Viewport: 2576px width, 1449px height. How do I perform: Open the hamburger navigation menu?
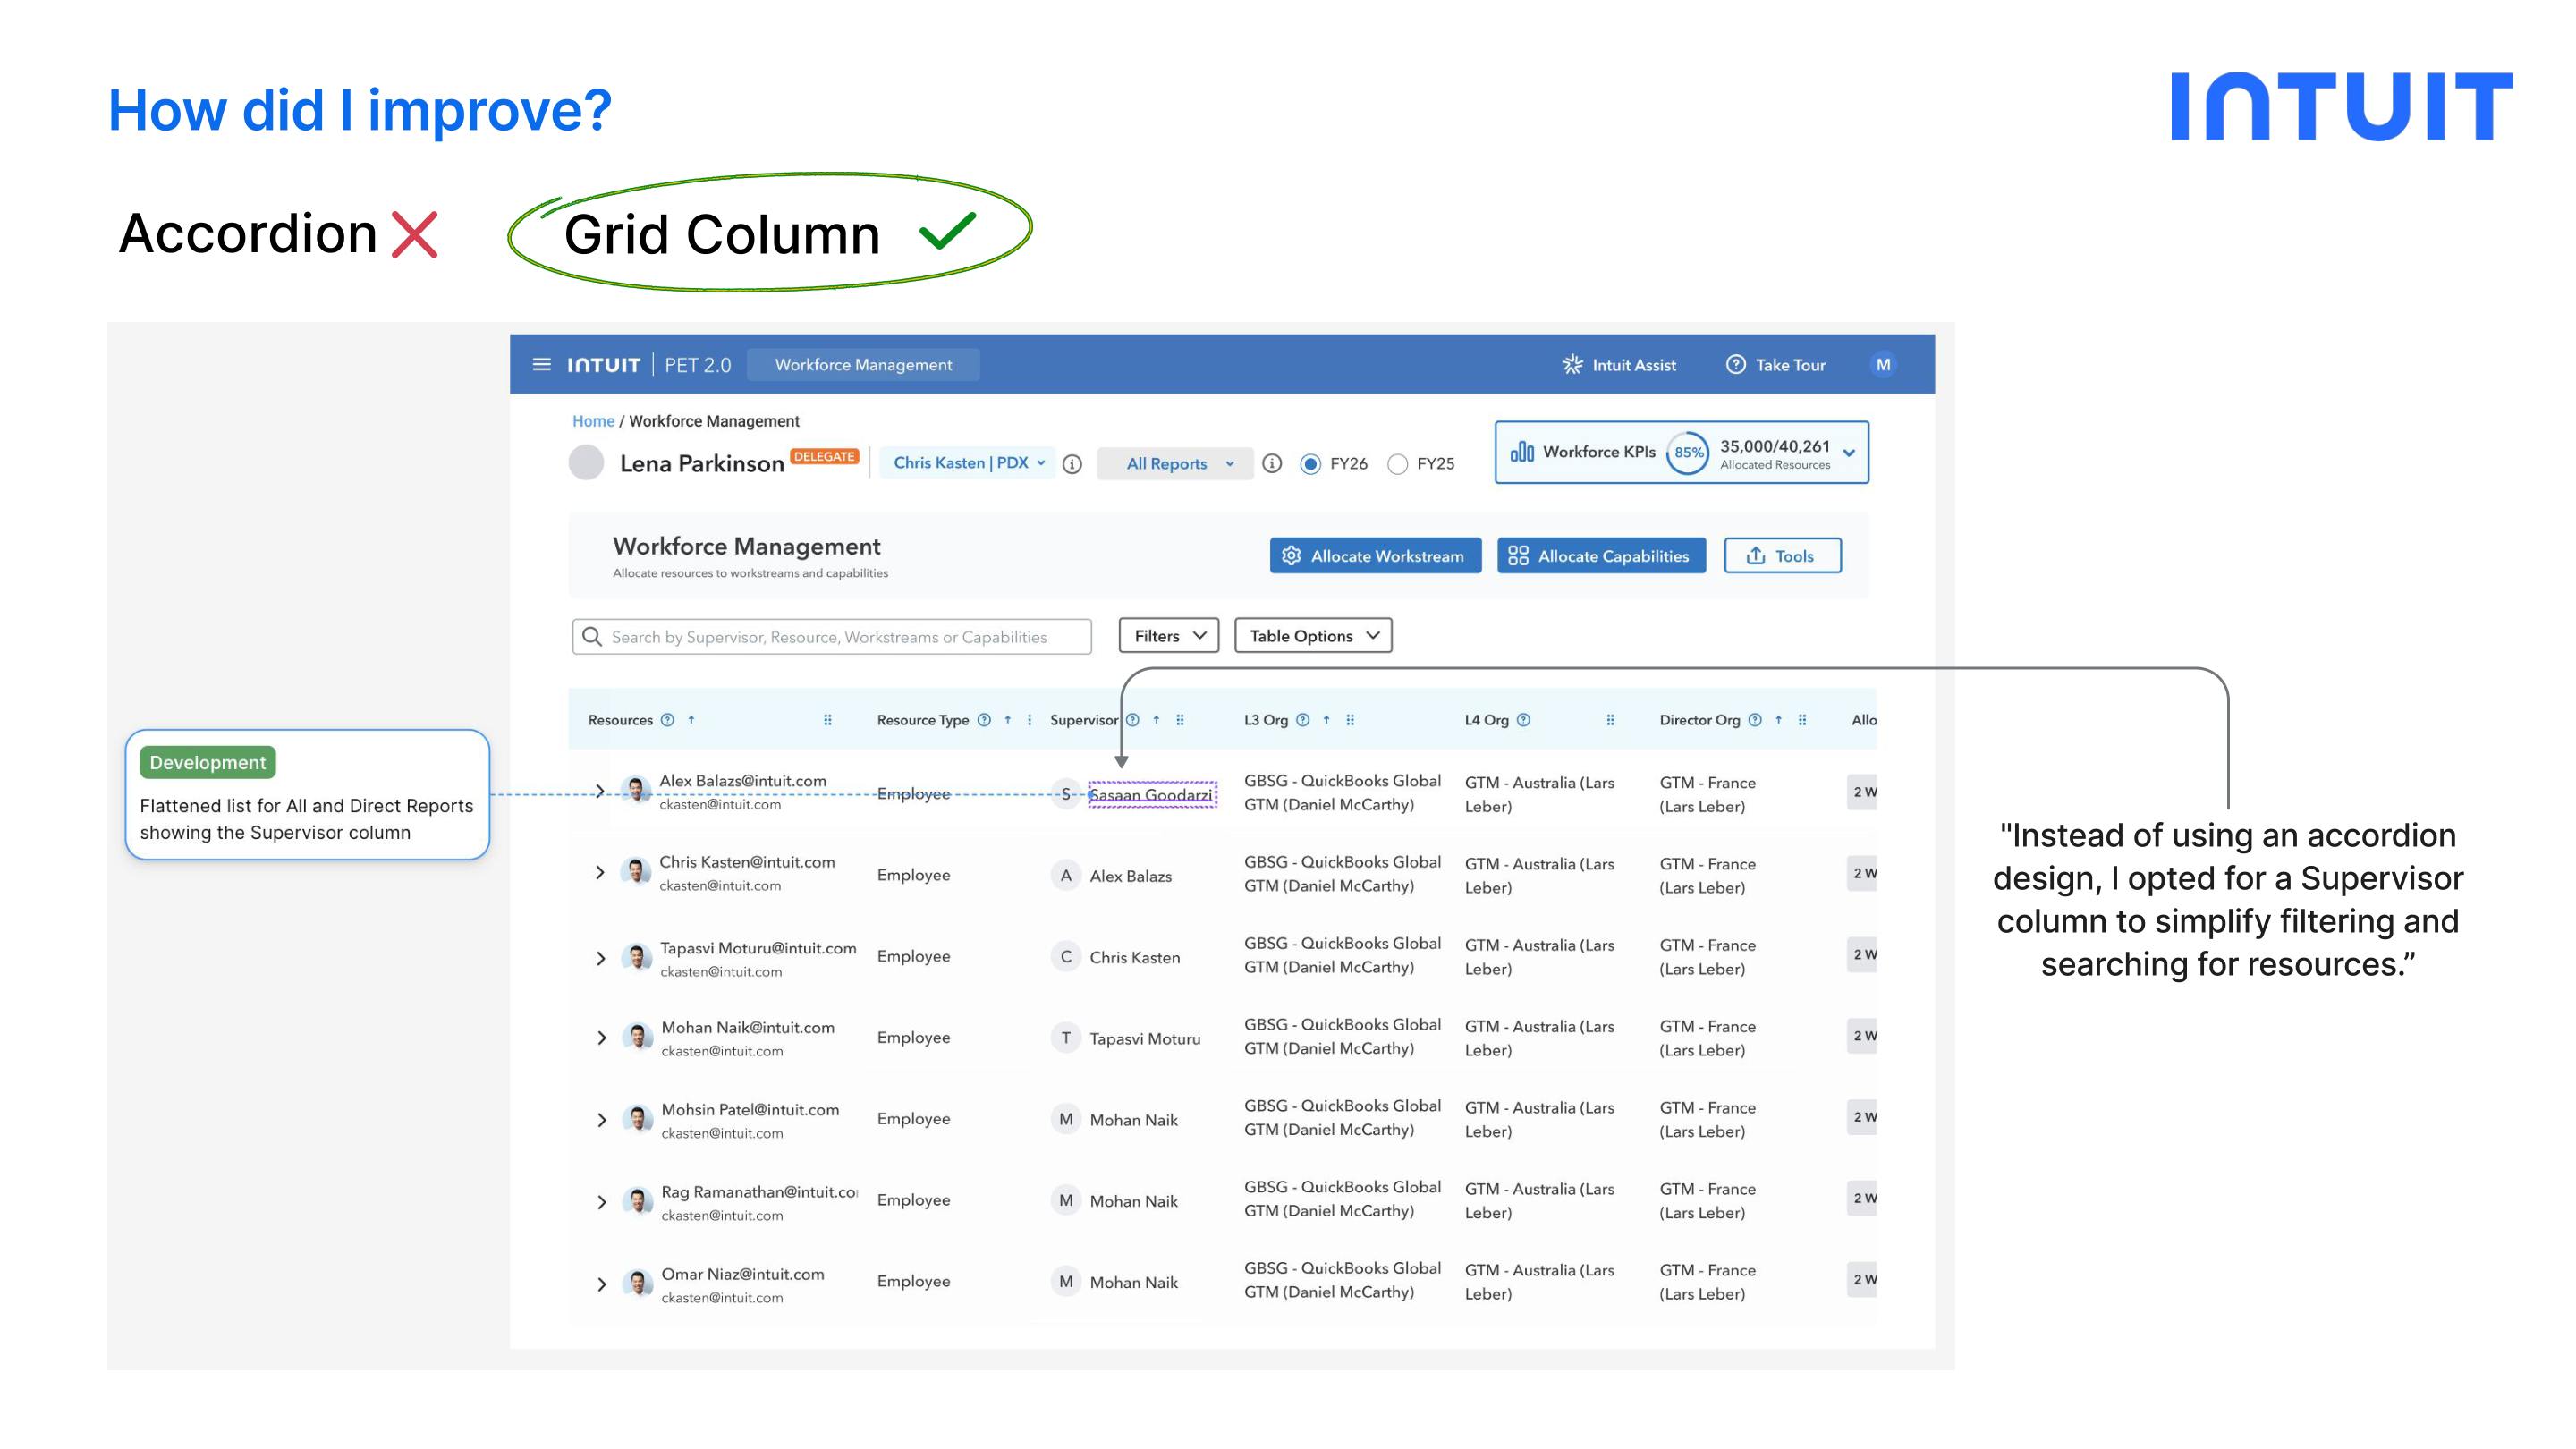pyautogui.click(x=541, y=364)
